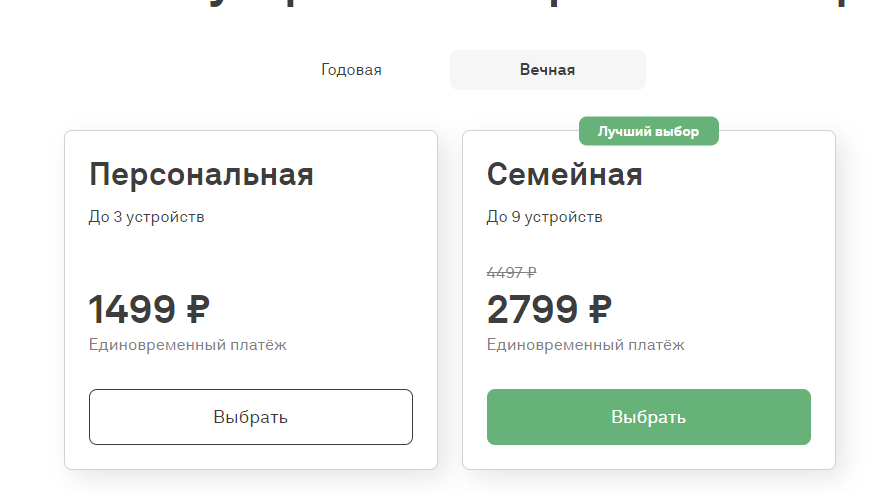Click Единовременный платёж under the 1499 price
This screenshot has width=882, height=493.
[187, 345]
